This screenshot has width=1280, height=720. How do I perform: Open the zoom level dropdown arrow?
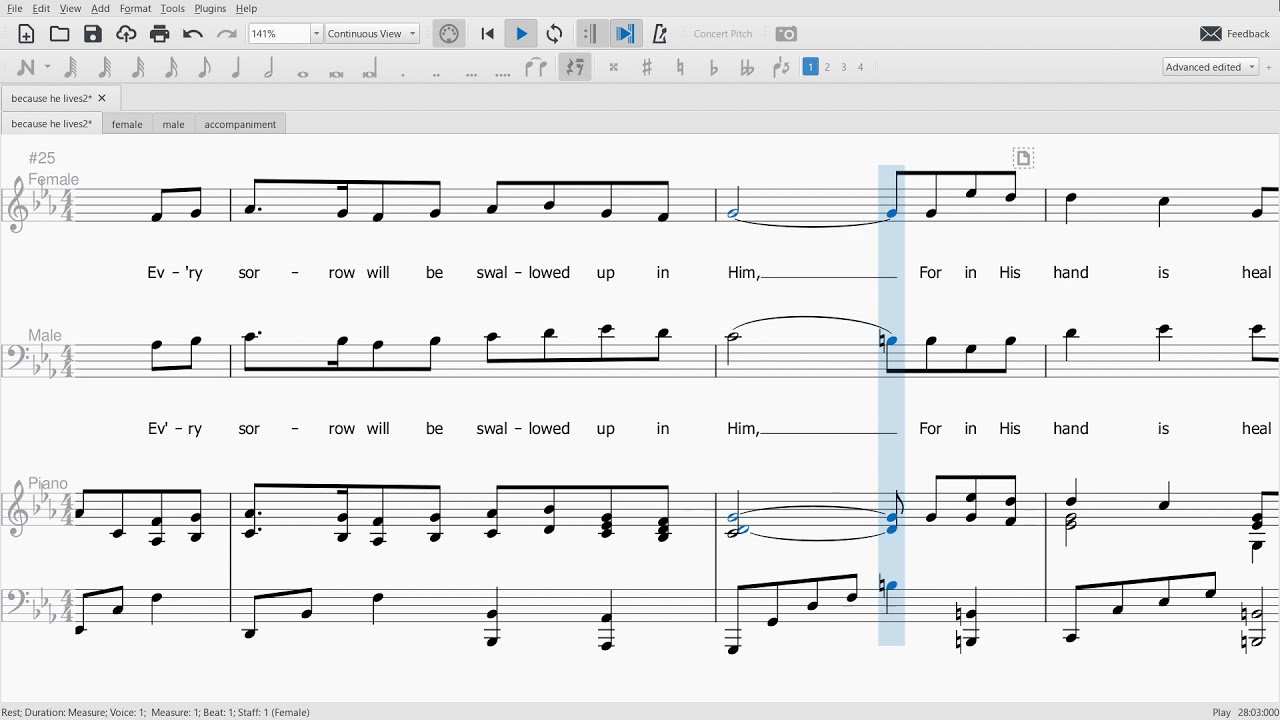coord(316,34)
